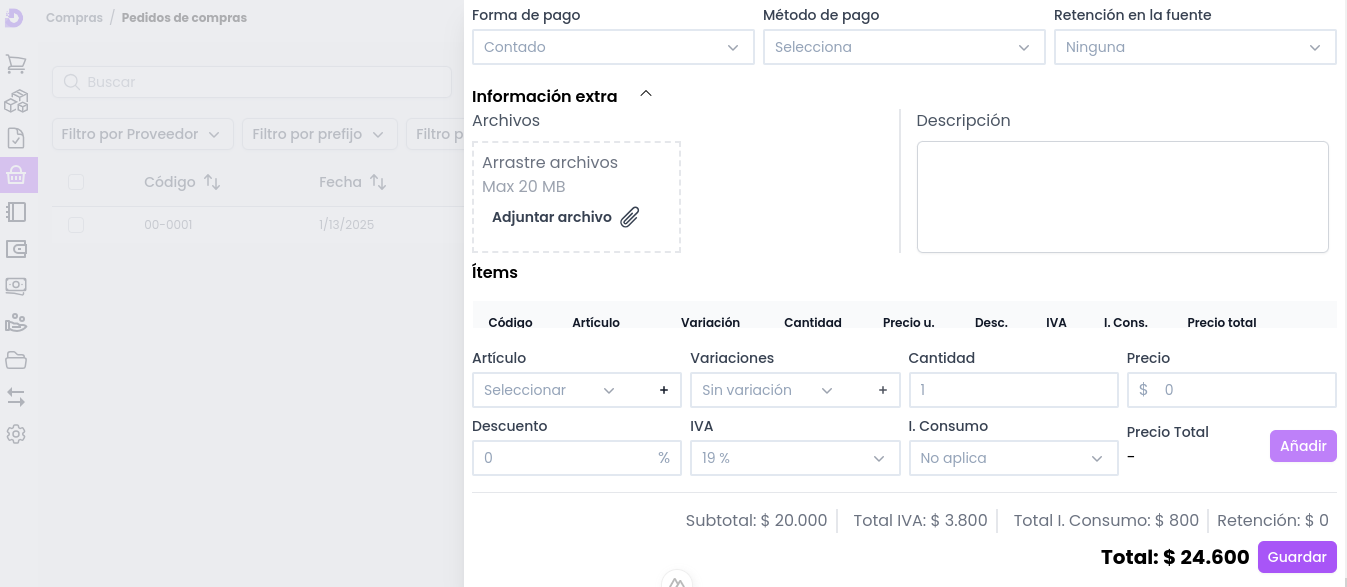The height and width of the screenshot is (587, 1347).
Task: Open the shopping cart sidebar icon
Action: (16, 64)
